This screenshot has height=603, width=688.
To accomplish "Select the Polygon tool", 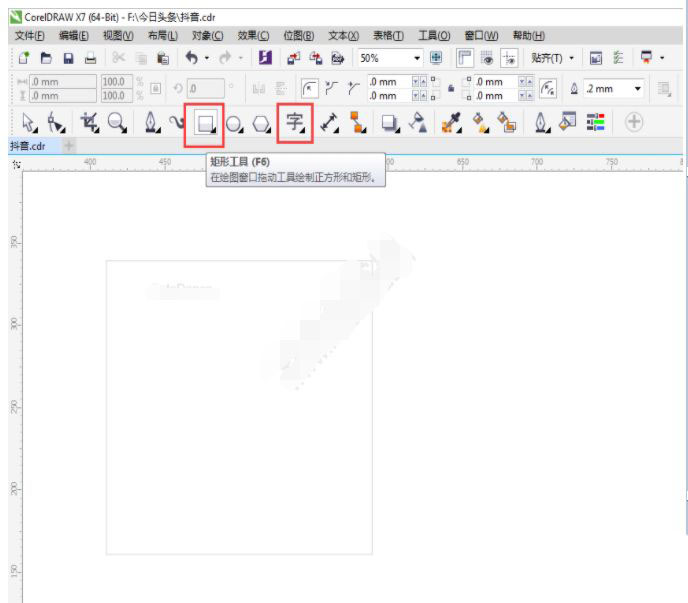I will tap(261, 123).
